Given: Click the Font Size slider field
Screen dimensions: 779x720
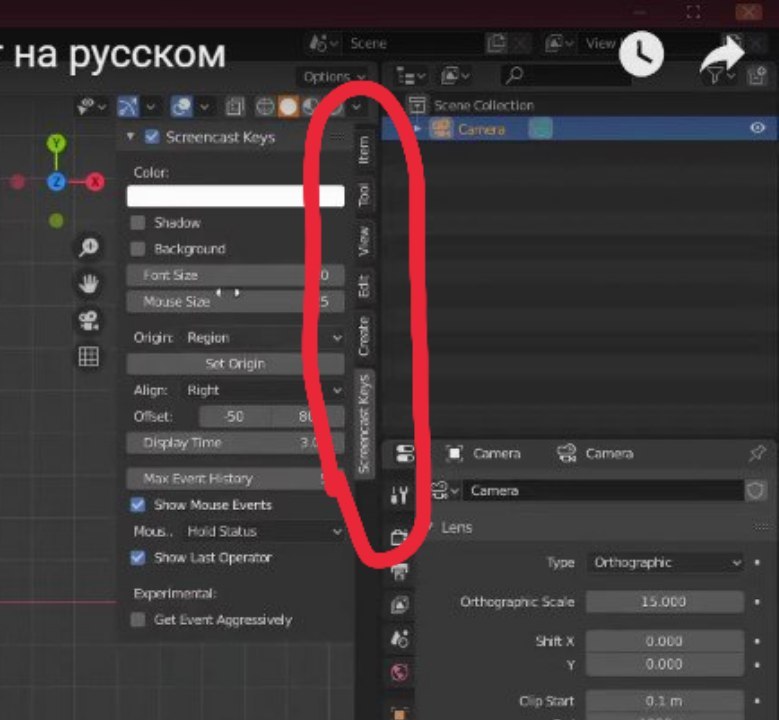Looking at the screenshot, I should click(x=235, y=275).
